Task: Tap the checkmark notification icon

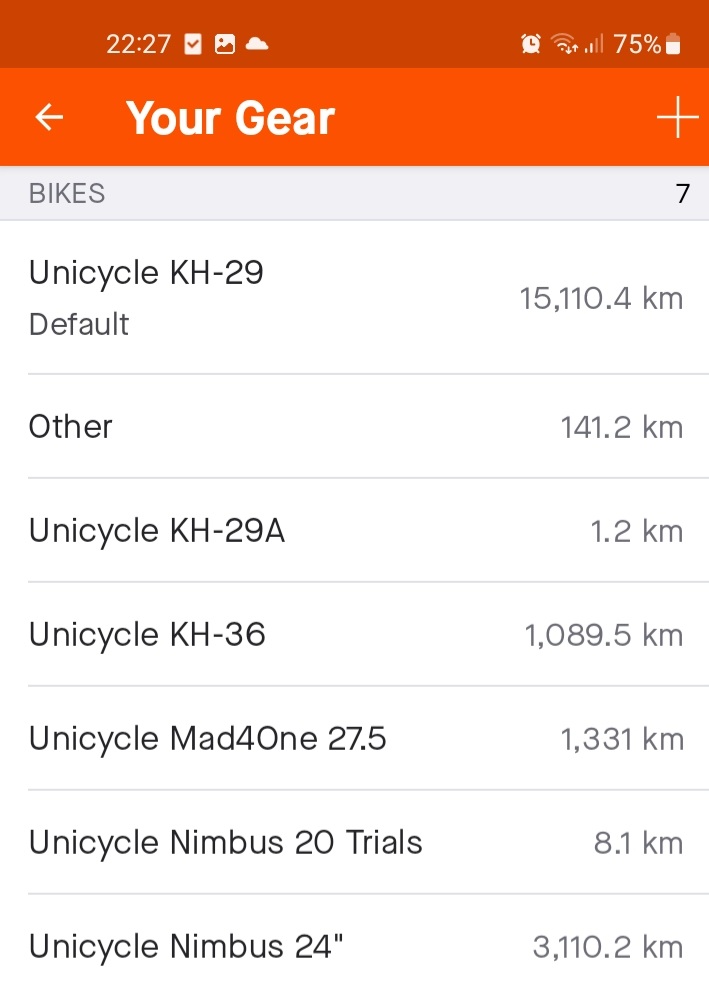Action: pos(194,44)
